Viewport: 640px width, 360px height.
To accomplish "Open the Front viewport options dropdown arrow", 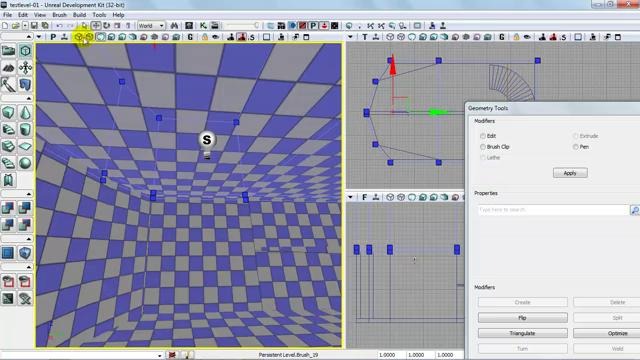I will (x=351, y=198).
